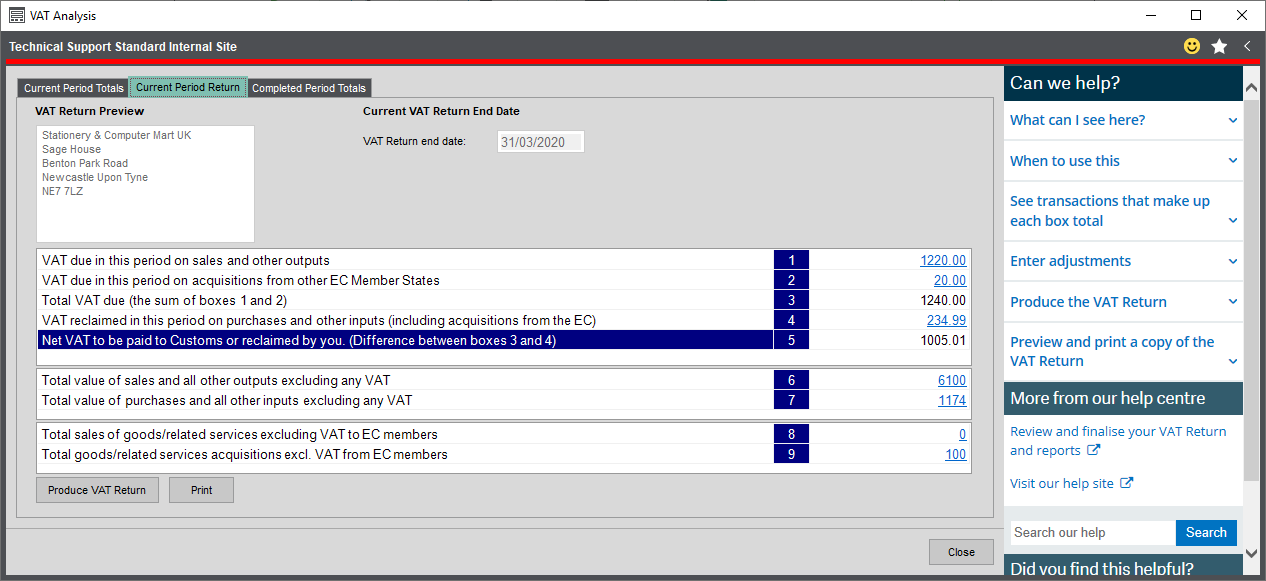Switch to the Current Period Totals tab
This screenshot has height=581, width=1266.
click(x=72, y=87)
